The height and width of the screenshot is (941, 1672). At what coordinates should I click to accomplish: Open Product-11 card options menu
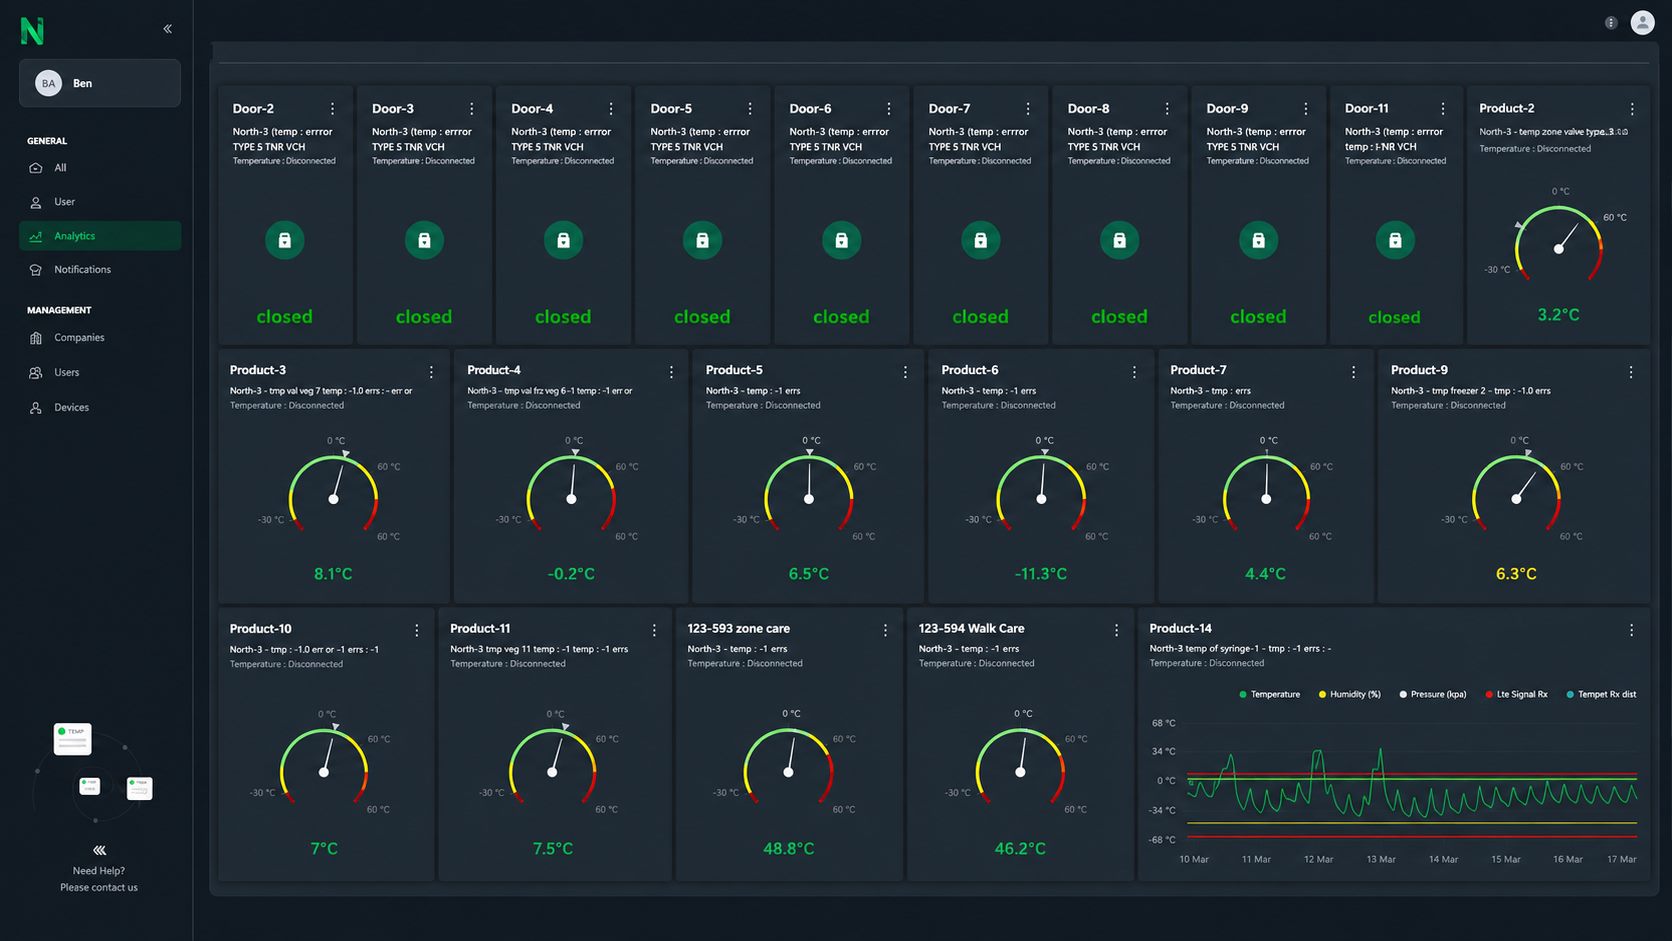(655, 631)
